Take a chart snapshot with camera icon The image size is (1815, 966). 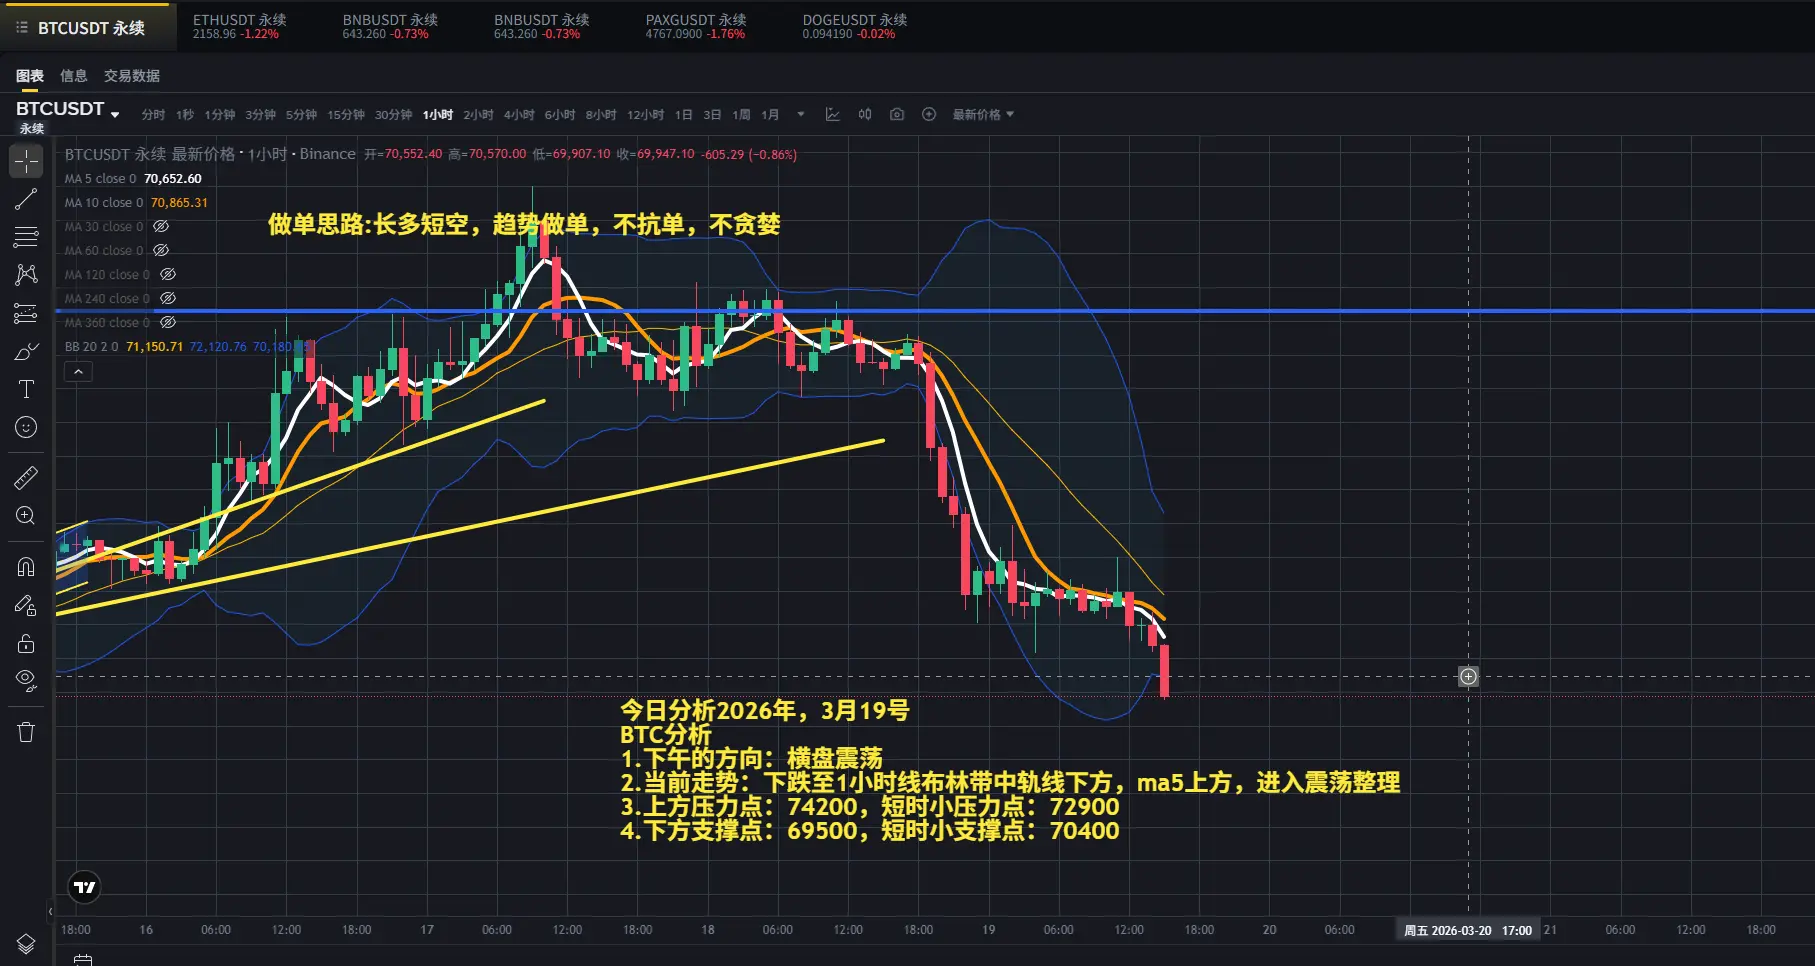(897, 115)
